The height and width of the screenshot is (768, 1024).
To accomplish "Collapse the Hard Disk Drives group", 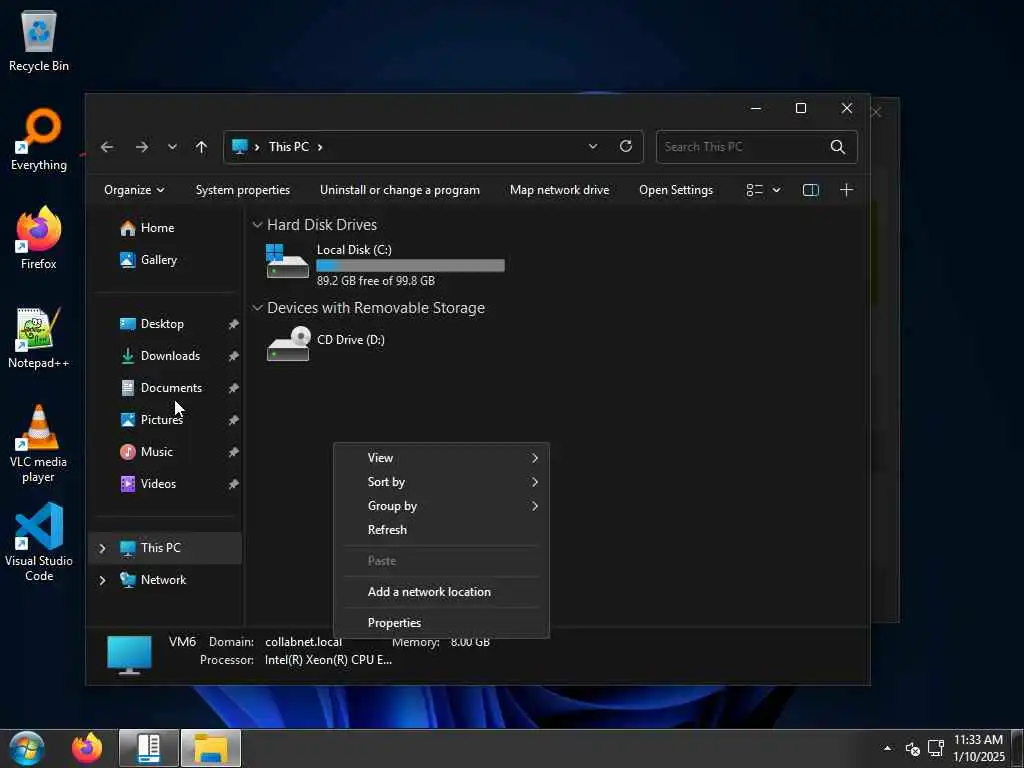I will pyautogui.click(x=257, y=225).
